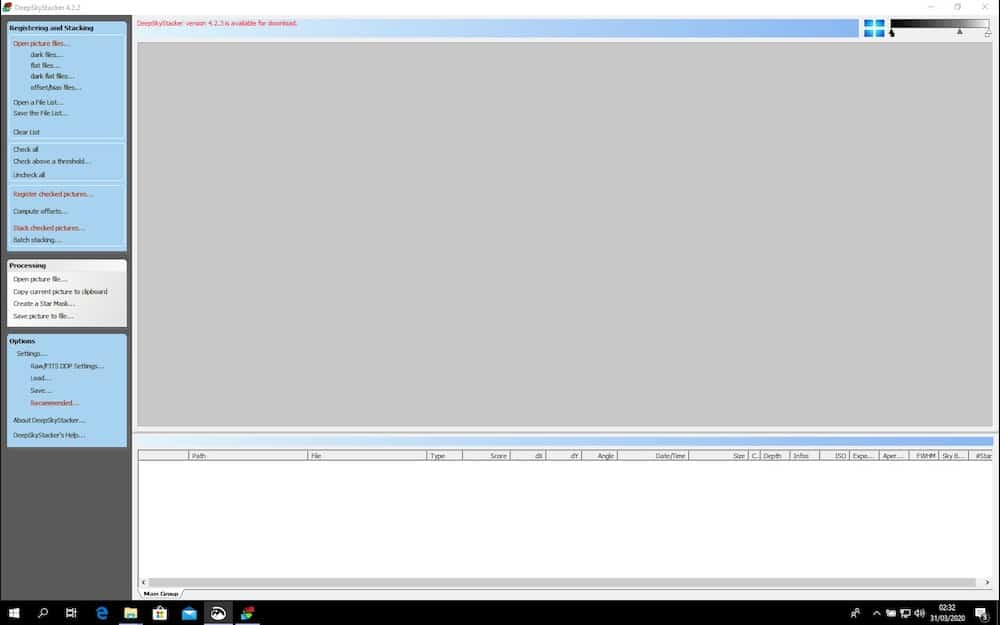
Task: Launch Microsoft Edge from taskbar
Action: (101, 613)
